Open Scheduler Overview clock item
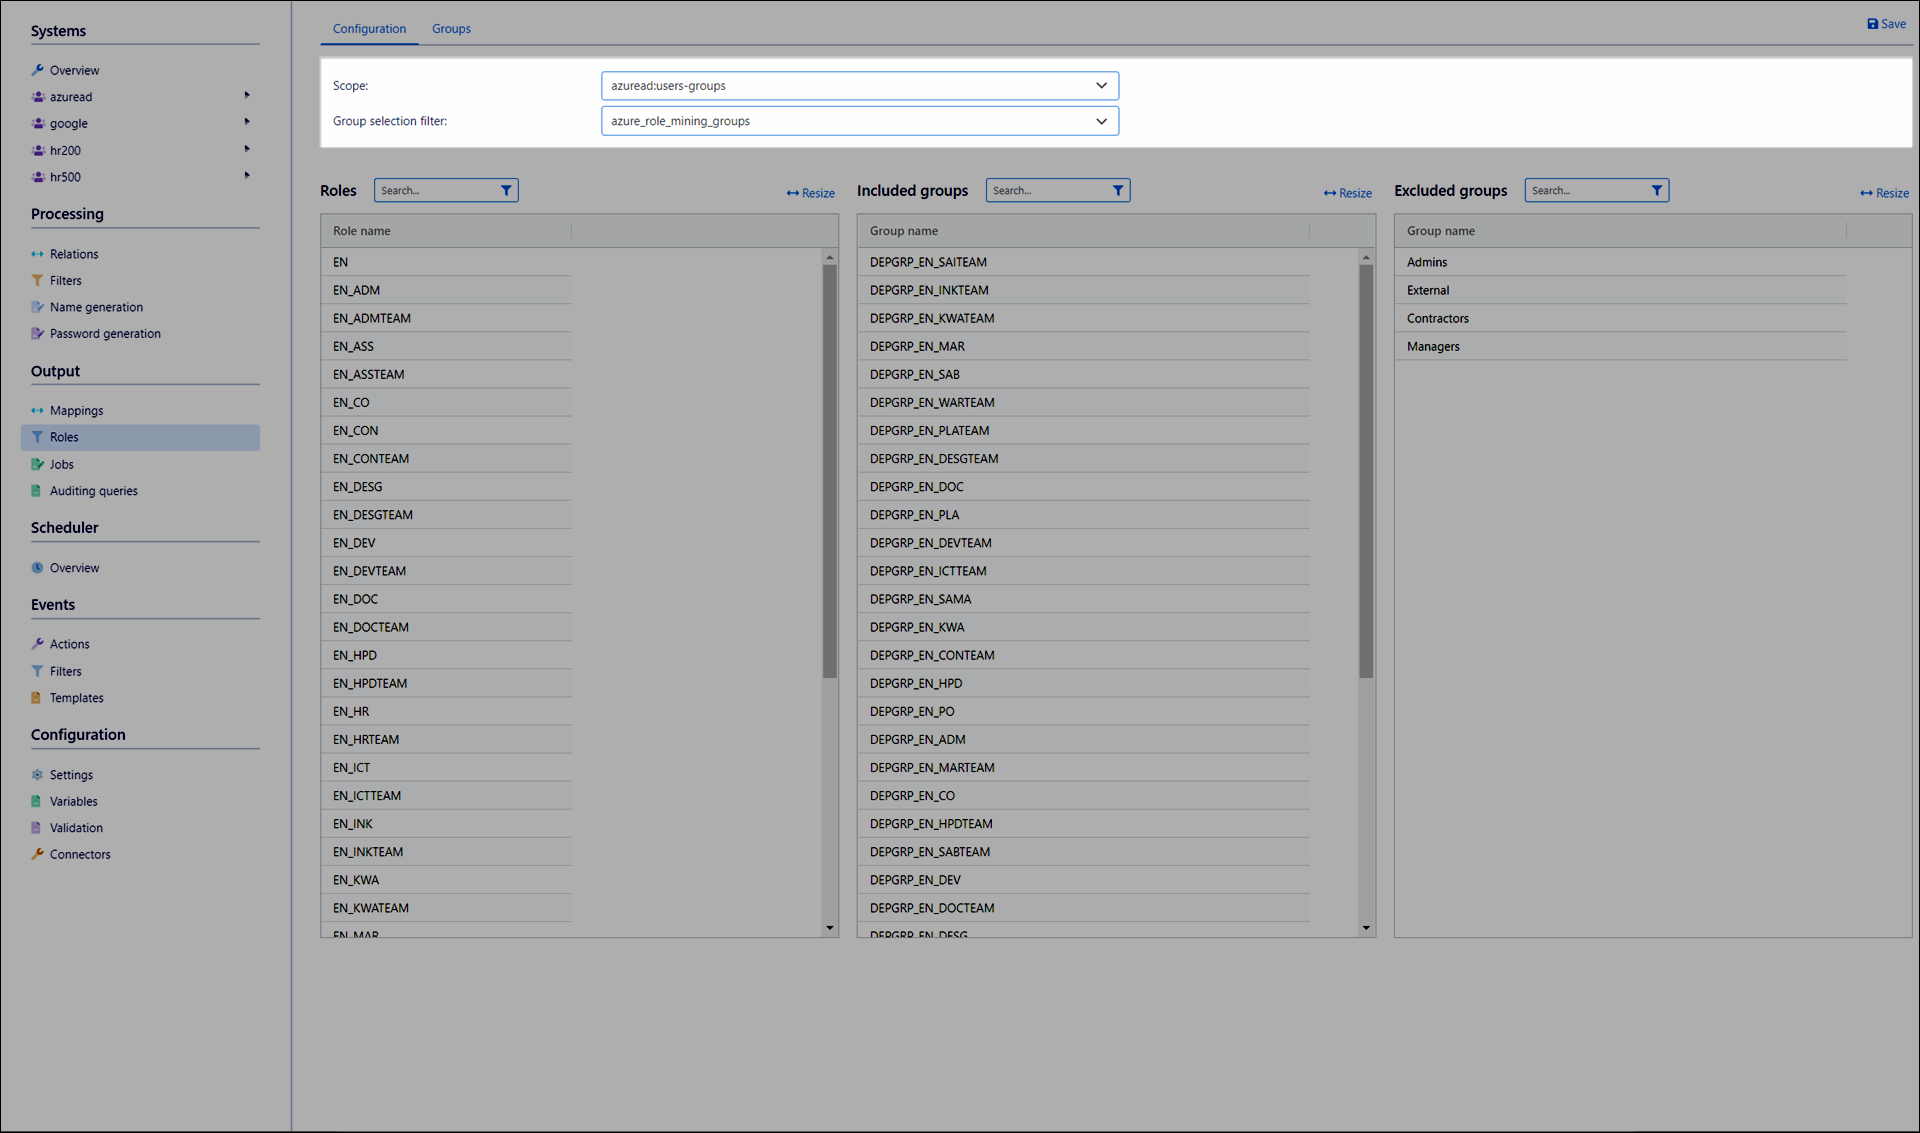The width and height of the screenshot is (1920, 1133). (74, 568)
